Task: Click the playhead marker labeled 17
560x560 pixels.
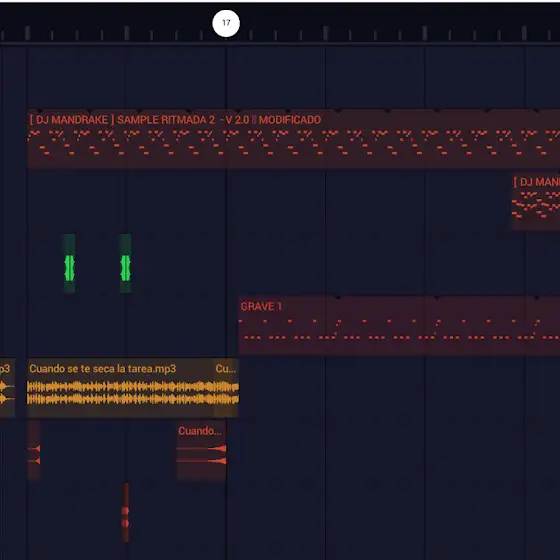Action: click(226, 23)
